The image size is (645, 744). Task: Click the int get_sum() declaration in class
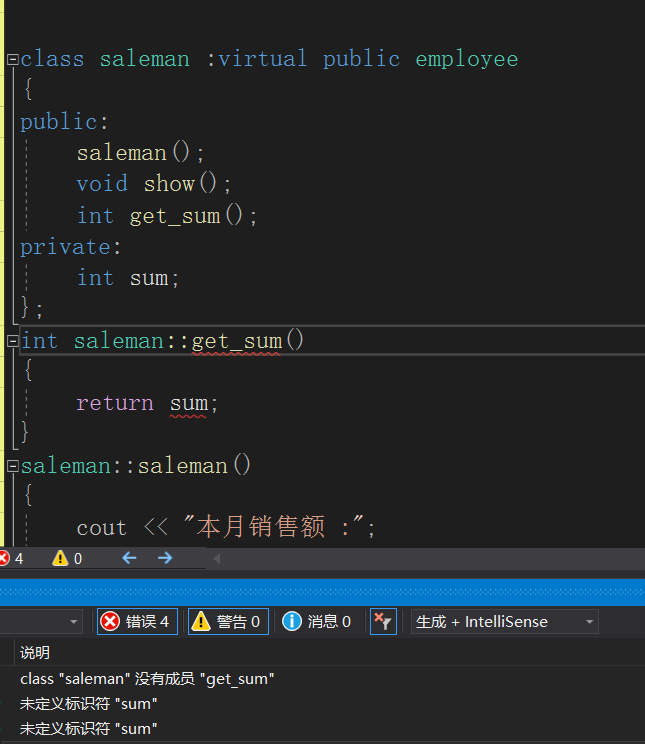point(167,216)
